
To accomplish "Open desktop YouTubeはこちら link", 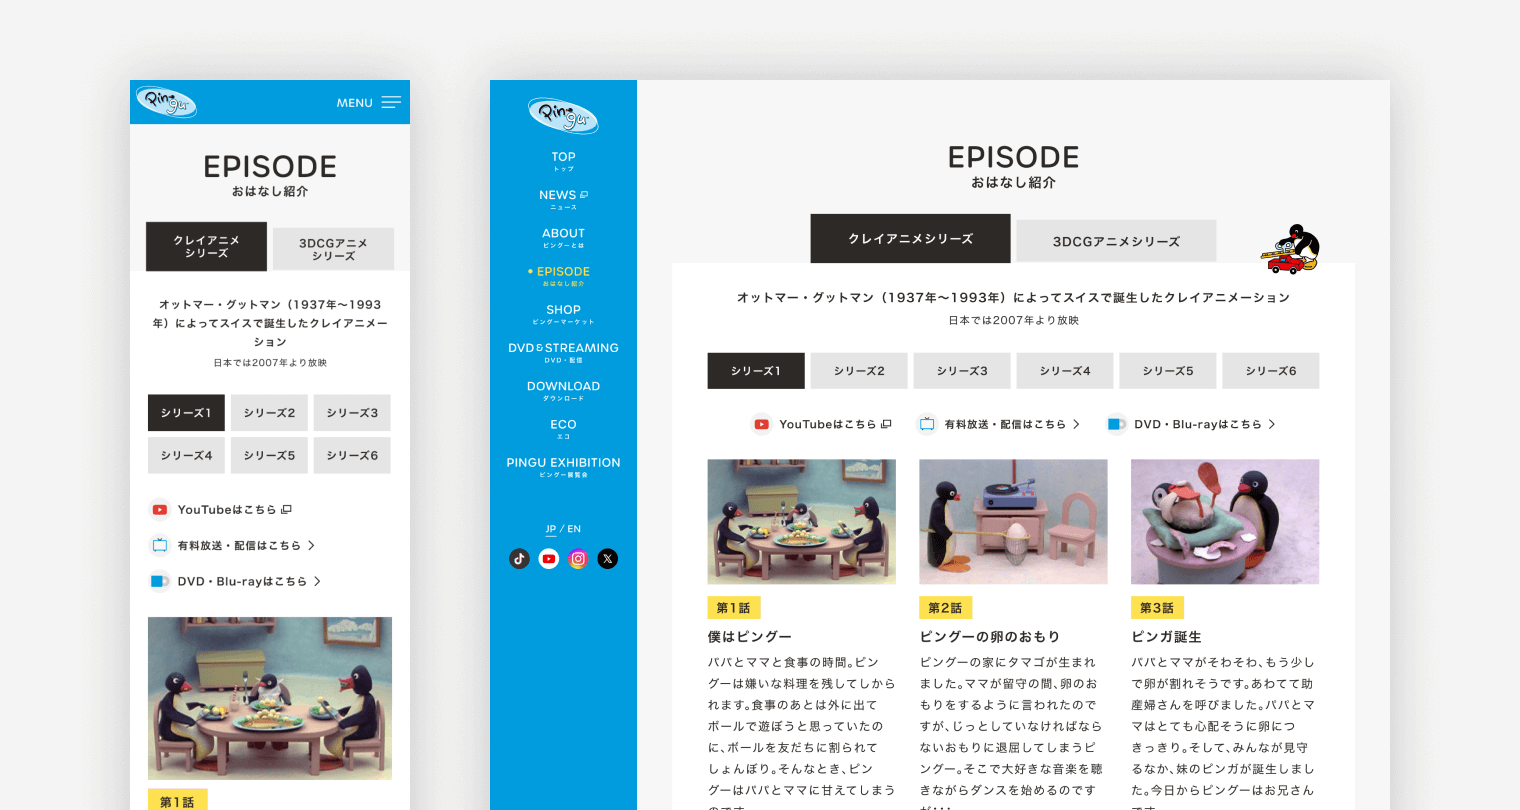I will point(822,424).
